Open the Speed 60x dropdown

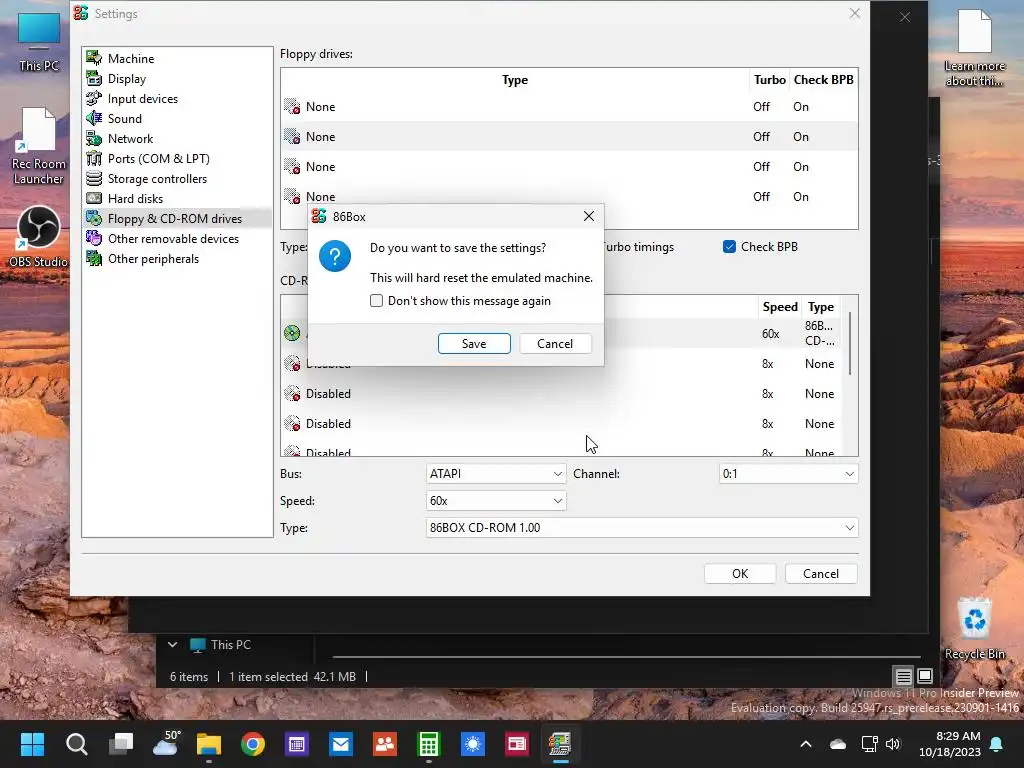pyautogui.click(x=496, y=501)
